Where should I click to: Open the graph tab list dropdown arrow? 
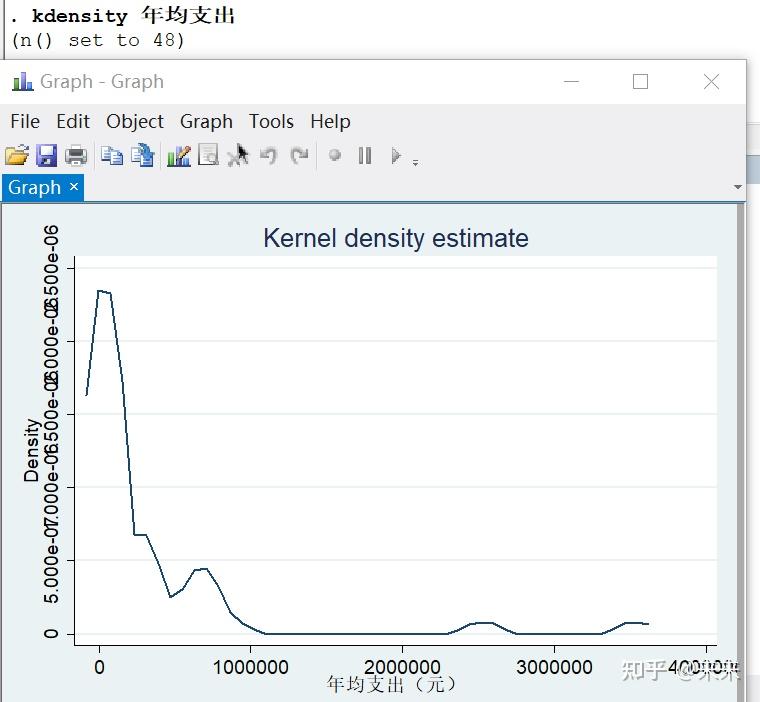(x=738, y=187)
